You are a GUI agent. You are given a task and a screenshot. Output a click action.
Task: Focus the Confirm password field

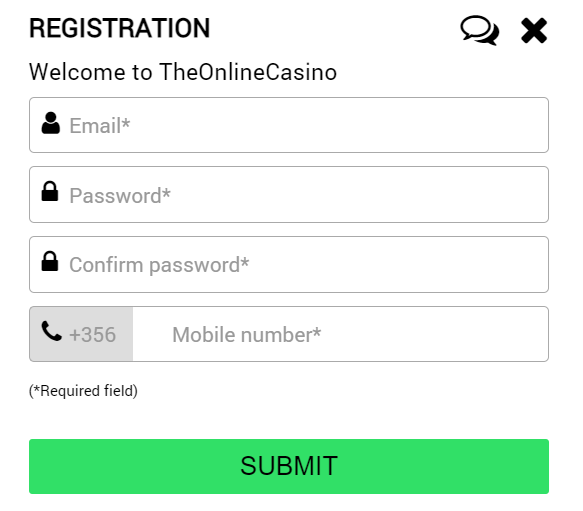289,264
